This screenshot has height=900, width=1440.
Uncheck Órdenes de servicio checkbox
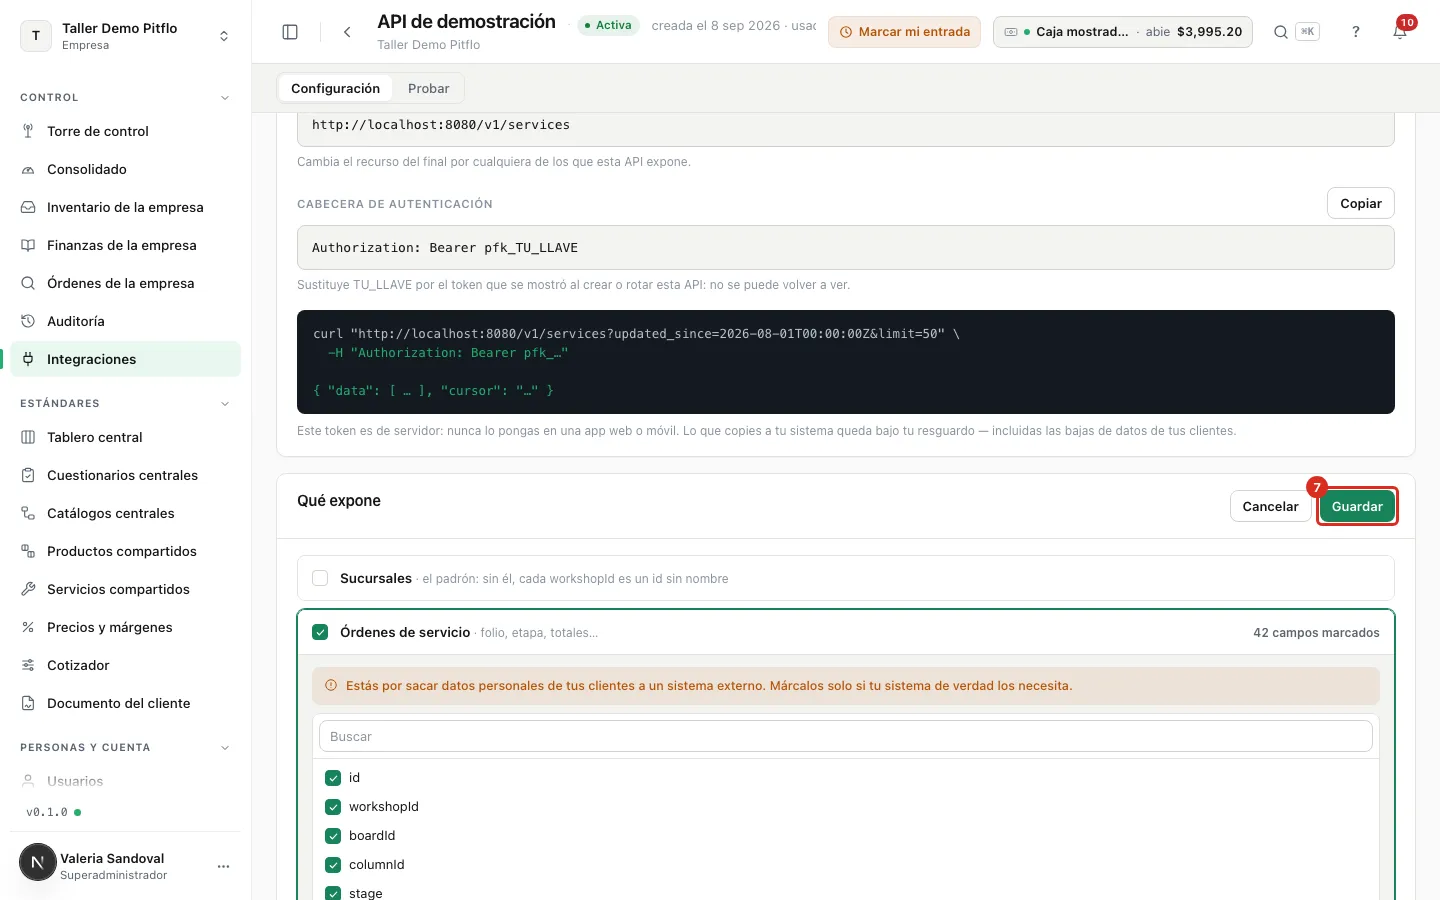(x=320, y=632)
